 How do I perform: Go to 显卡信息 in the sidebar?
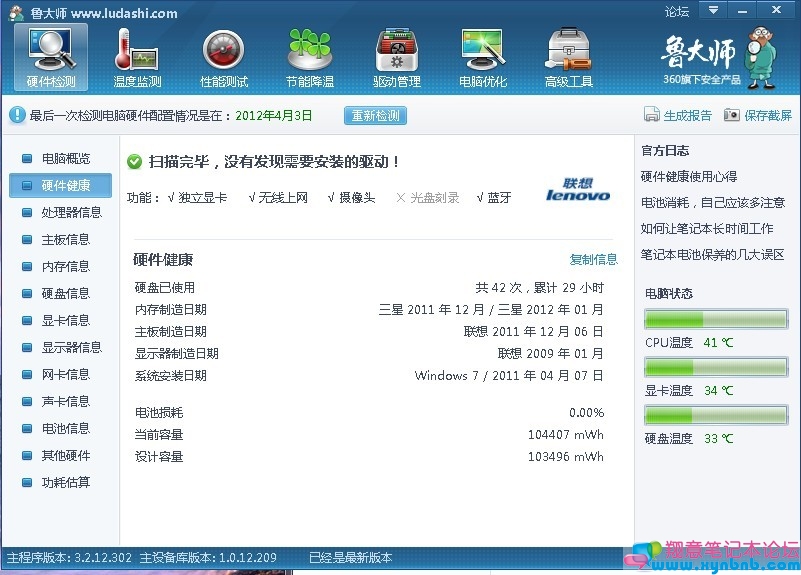coord(65,320)
